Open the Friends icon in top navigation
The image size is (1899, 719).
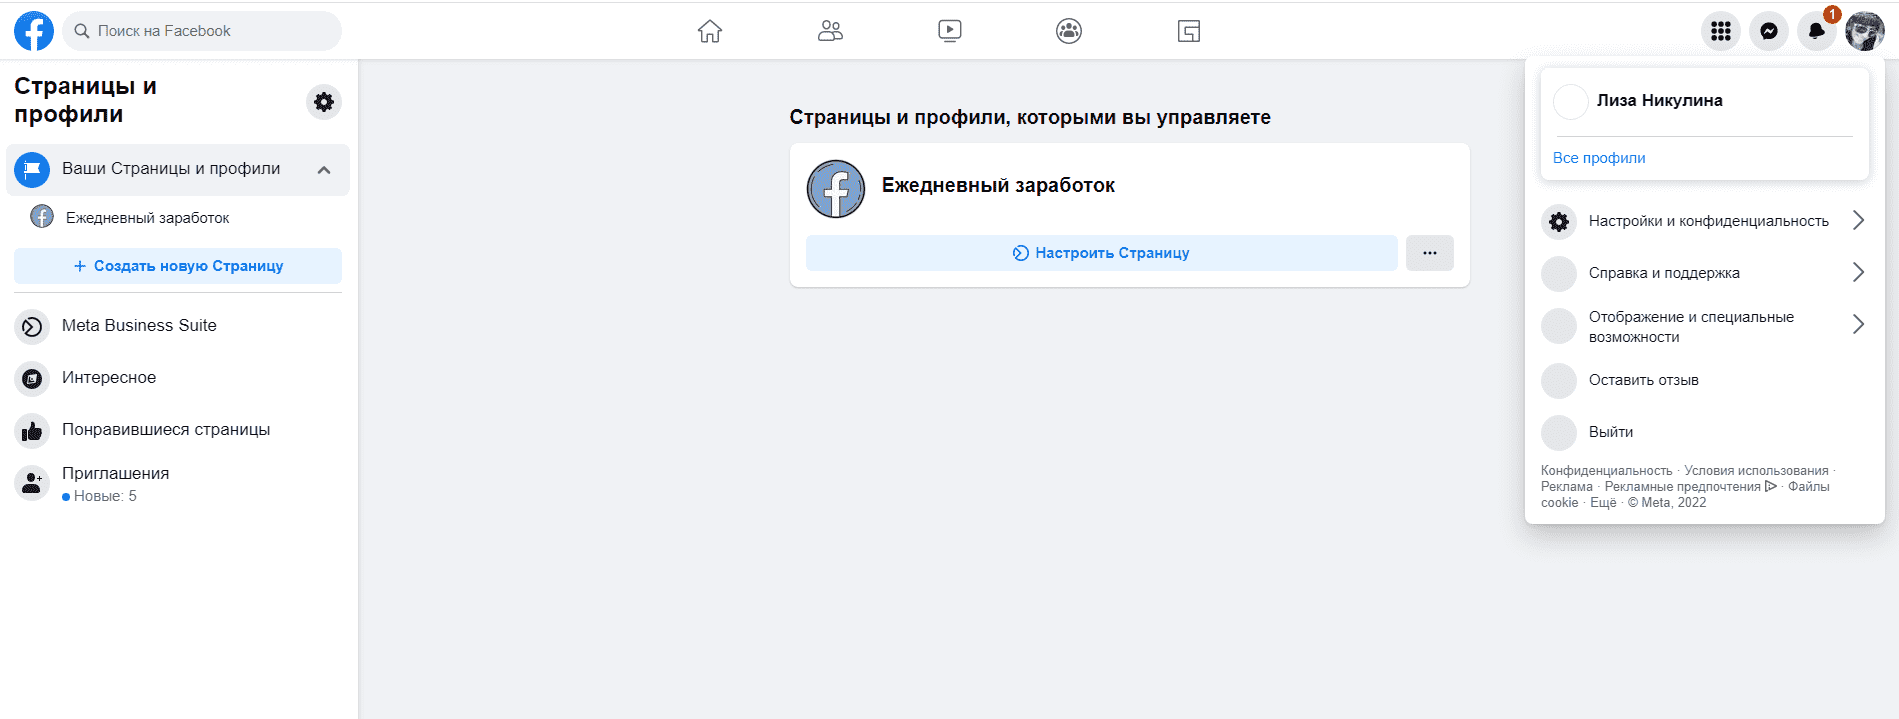click(830, 31)
